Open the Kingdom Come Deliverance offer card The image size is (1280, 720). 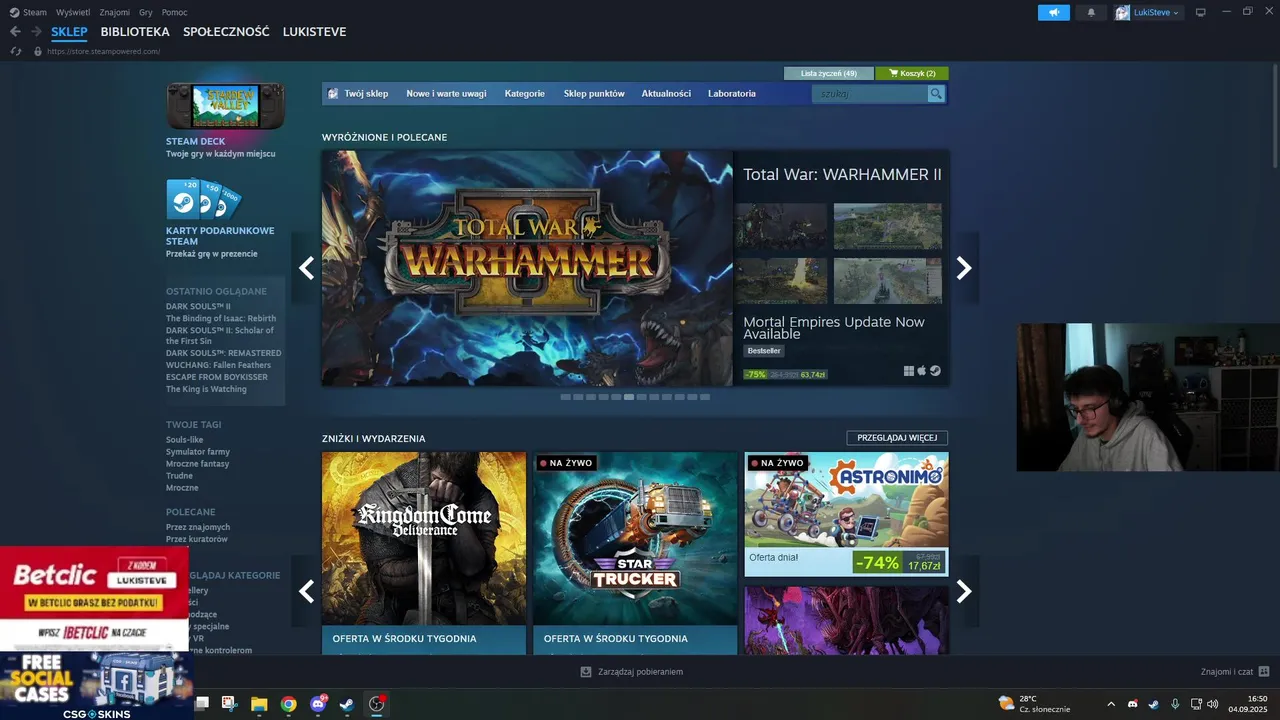(x=424, y=553)
